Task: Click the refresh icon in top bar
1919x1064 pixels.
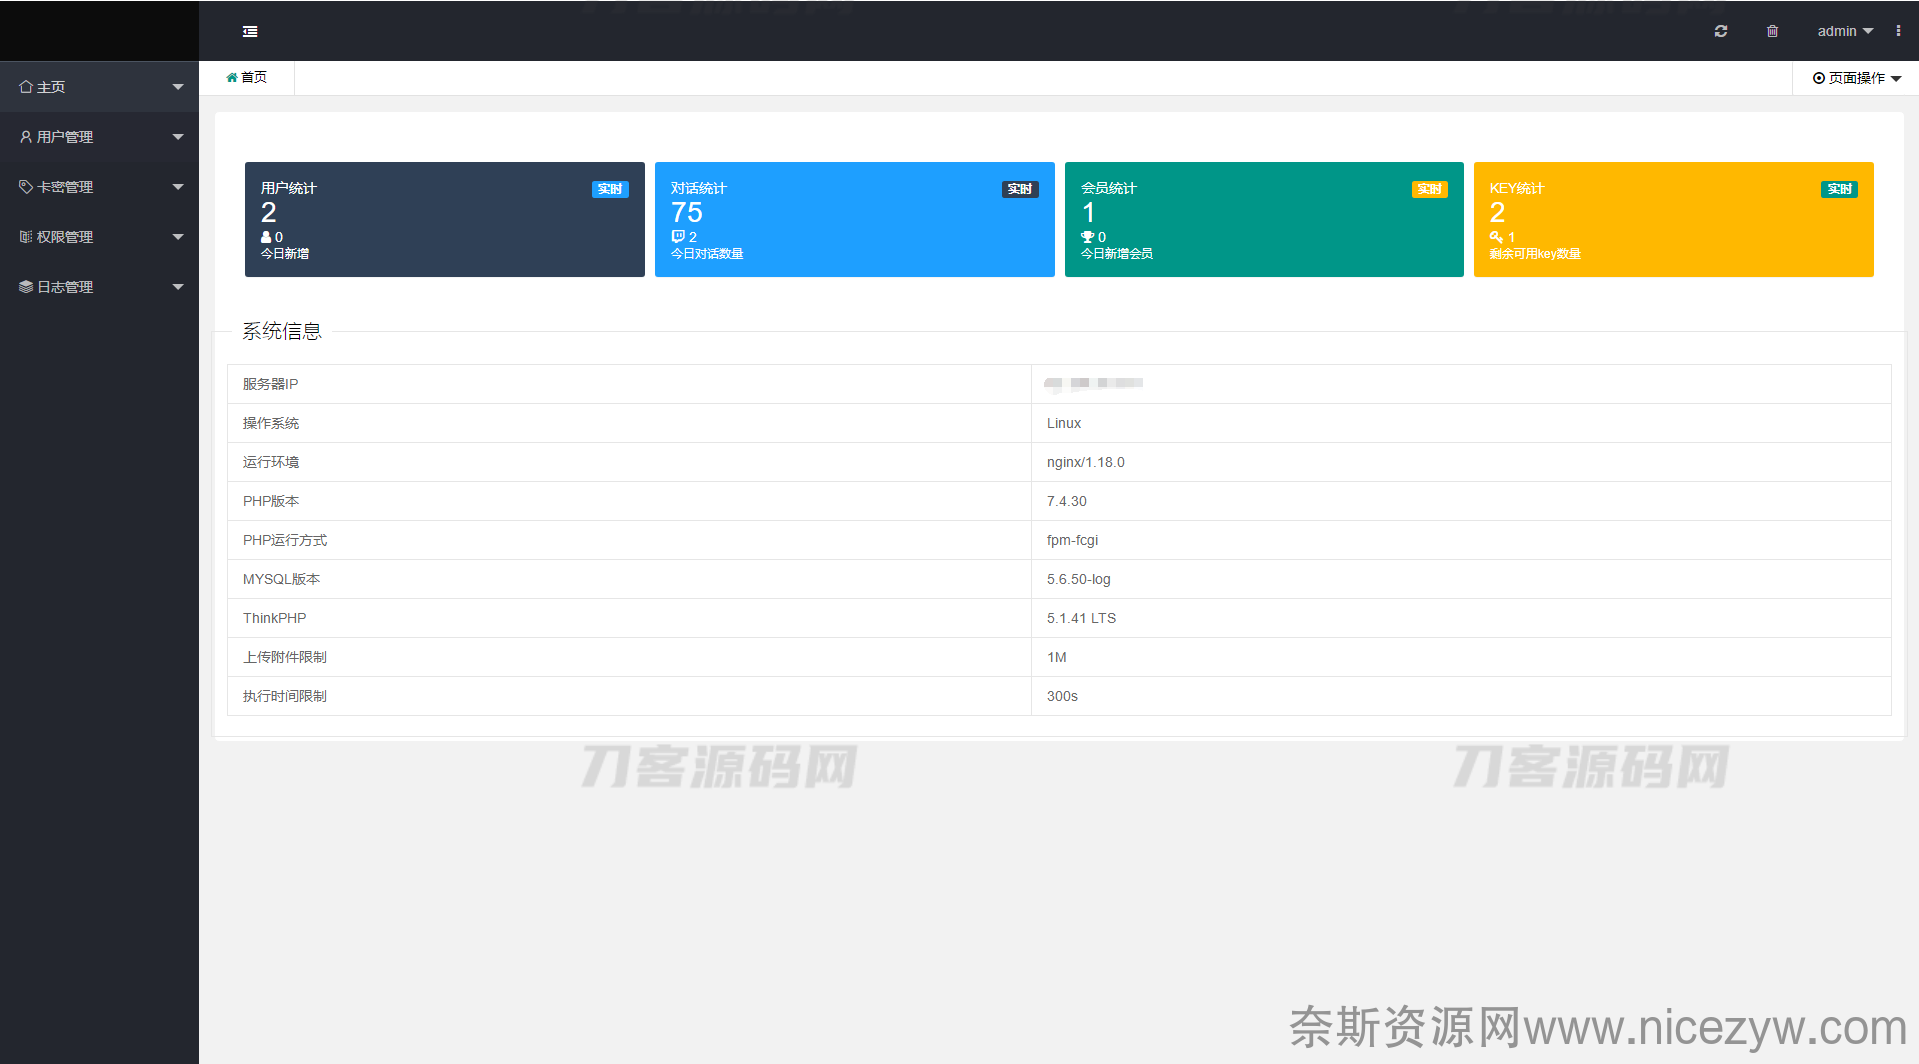Action: coord(1721,31)
